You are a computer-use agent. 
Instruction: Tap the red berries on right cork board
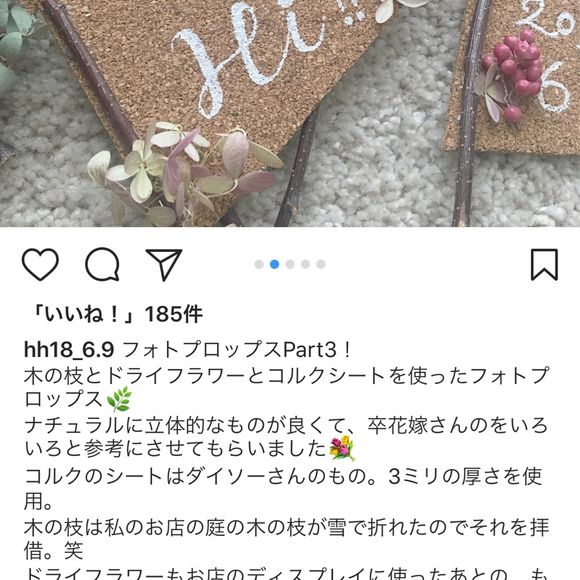pos(514,74)
